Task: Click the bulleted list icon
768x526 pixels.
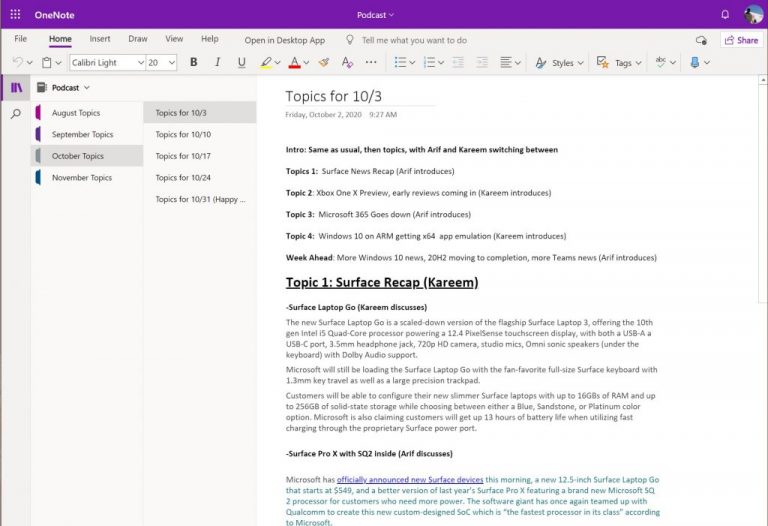Action: 400,62
